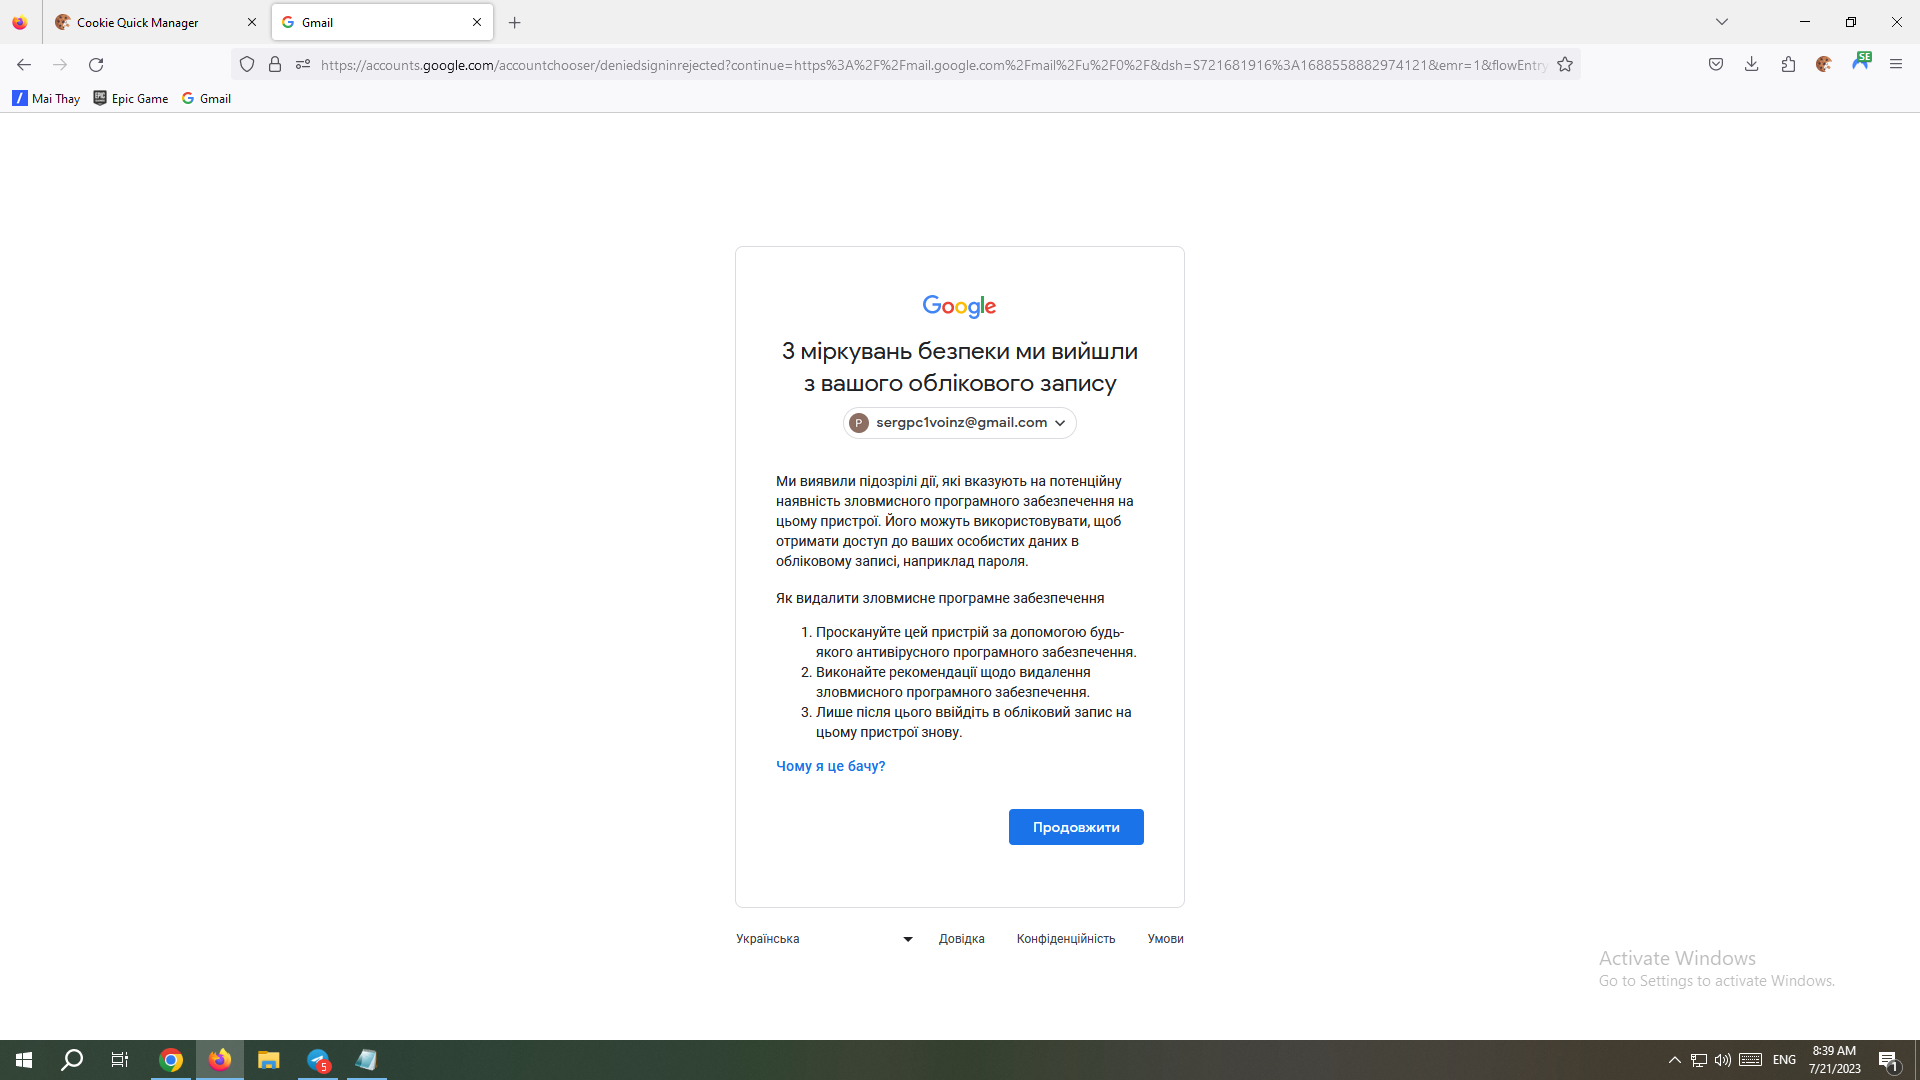Click the touch keyboard tray icon

click(1751, 1060)
